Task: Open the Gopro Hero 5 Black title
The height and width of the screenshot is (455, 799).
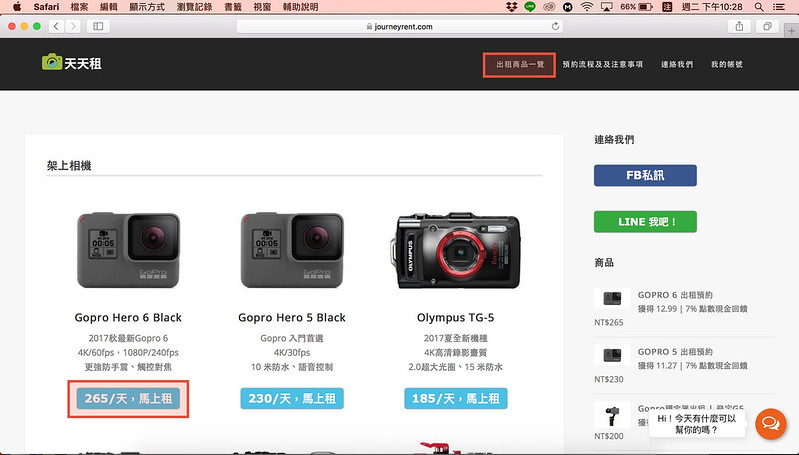Action: coord(292,317)
